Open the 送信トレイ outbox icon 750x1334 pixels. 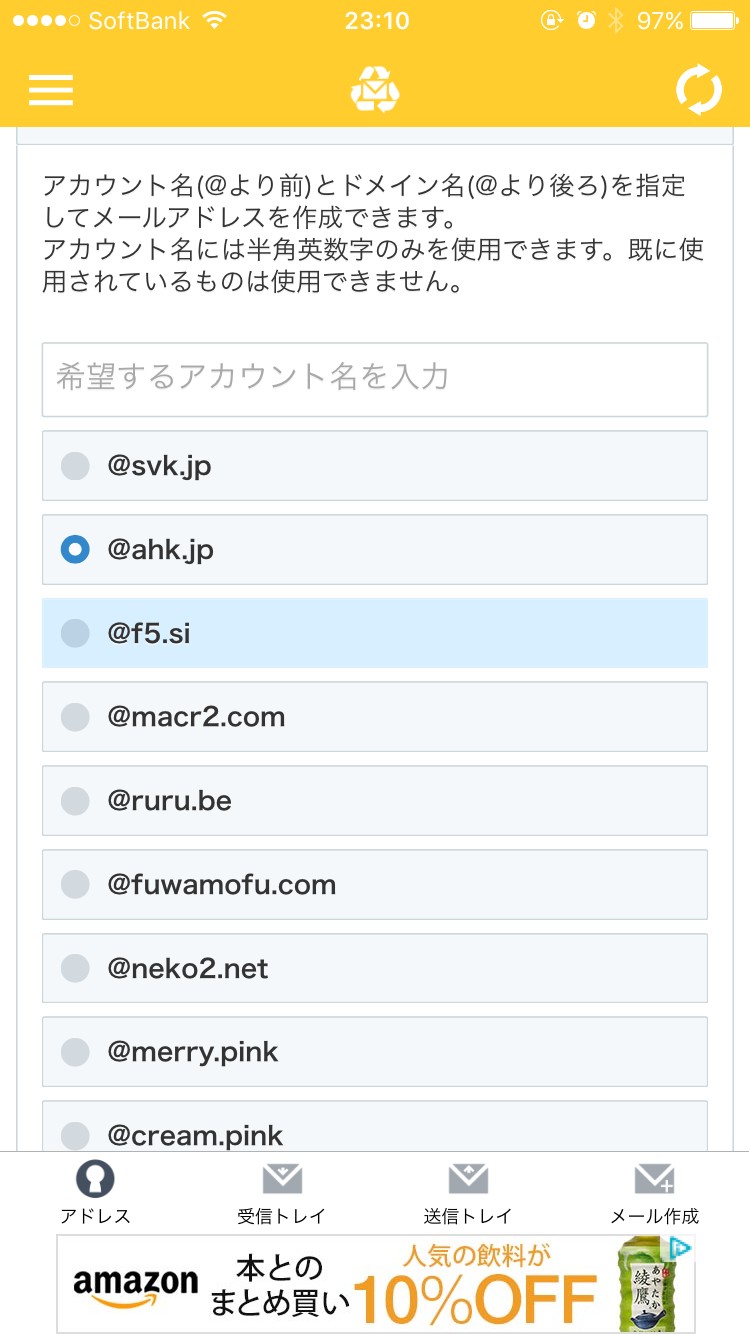(x=468, y=1180)
